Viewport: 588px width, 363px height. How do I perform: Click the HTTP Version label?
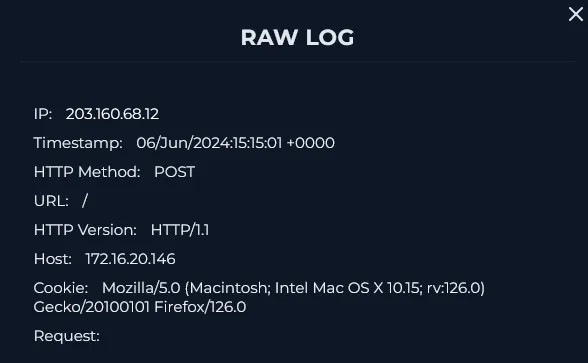(86, 230)
